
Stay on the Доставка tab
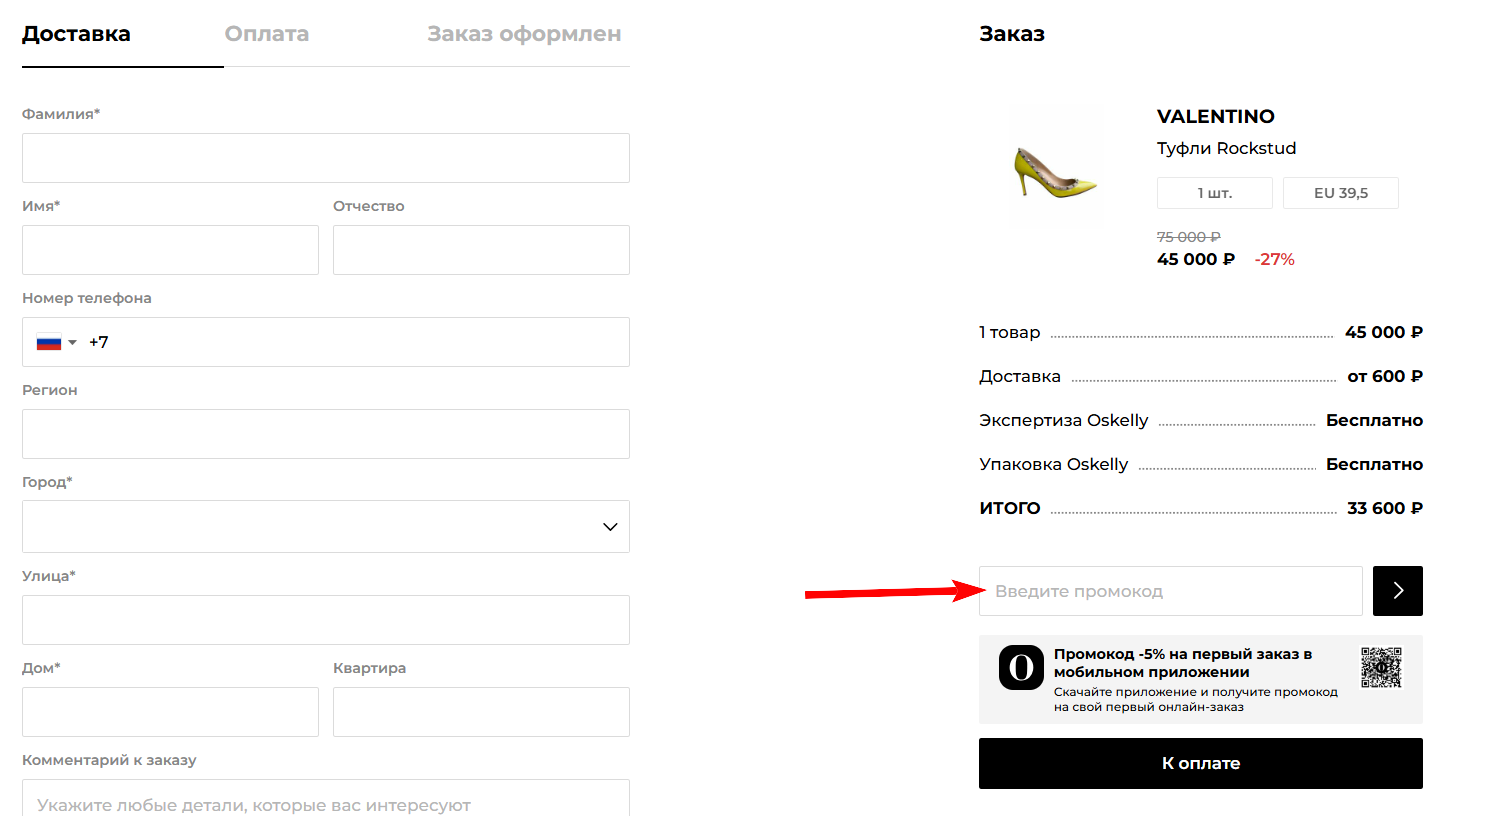coord(75,33)
